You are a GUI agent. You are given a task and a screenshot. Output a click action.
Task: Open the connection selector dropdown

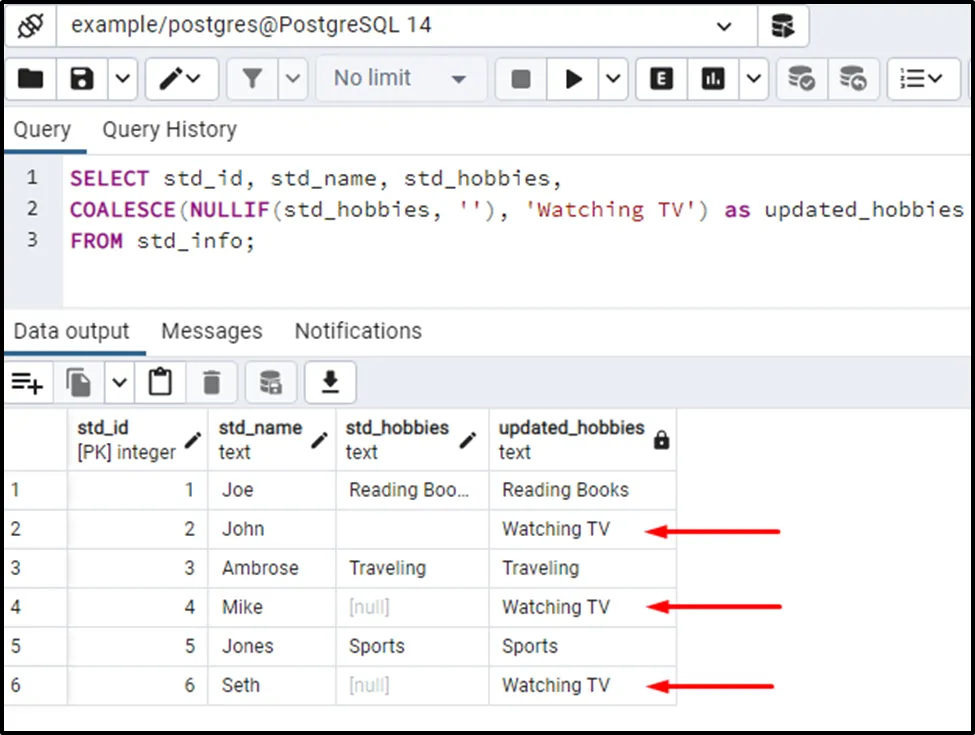tap(725, 27)
